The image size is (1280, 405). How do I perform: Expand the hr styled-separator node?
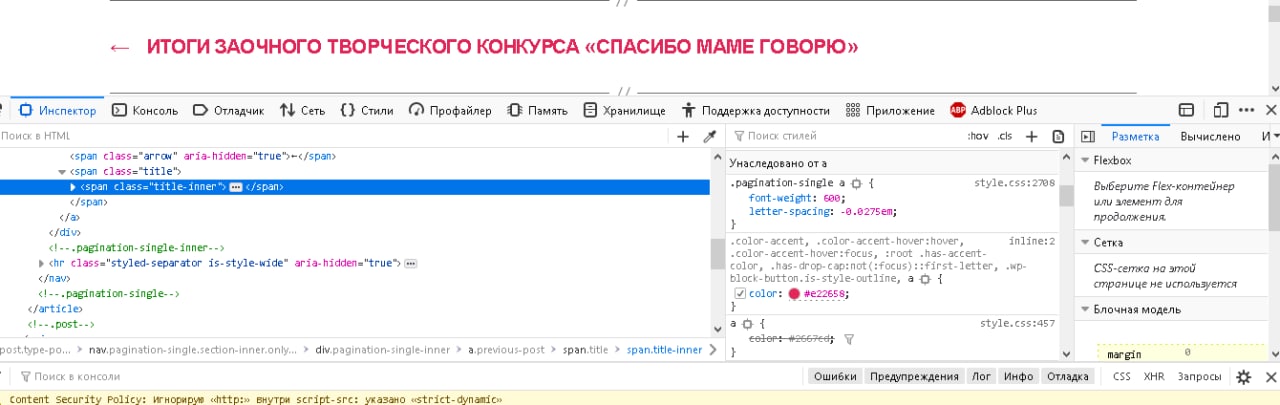pyautogui.click(x=40, y=263)
